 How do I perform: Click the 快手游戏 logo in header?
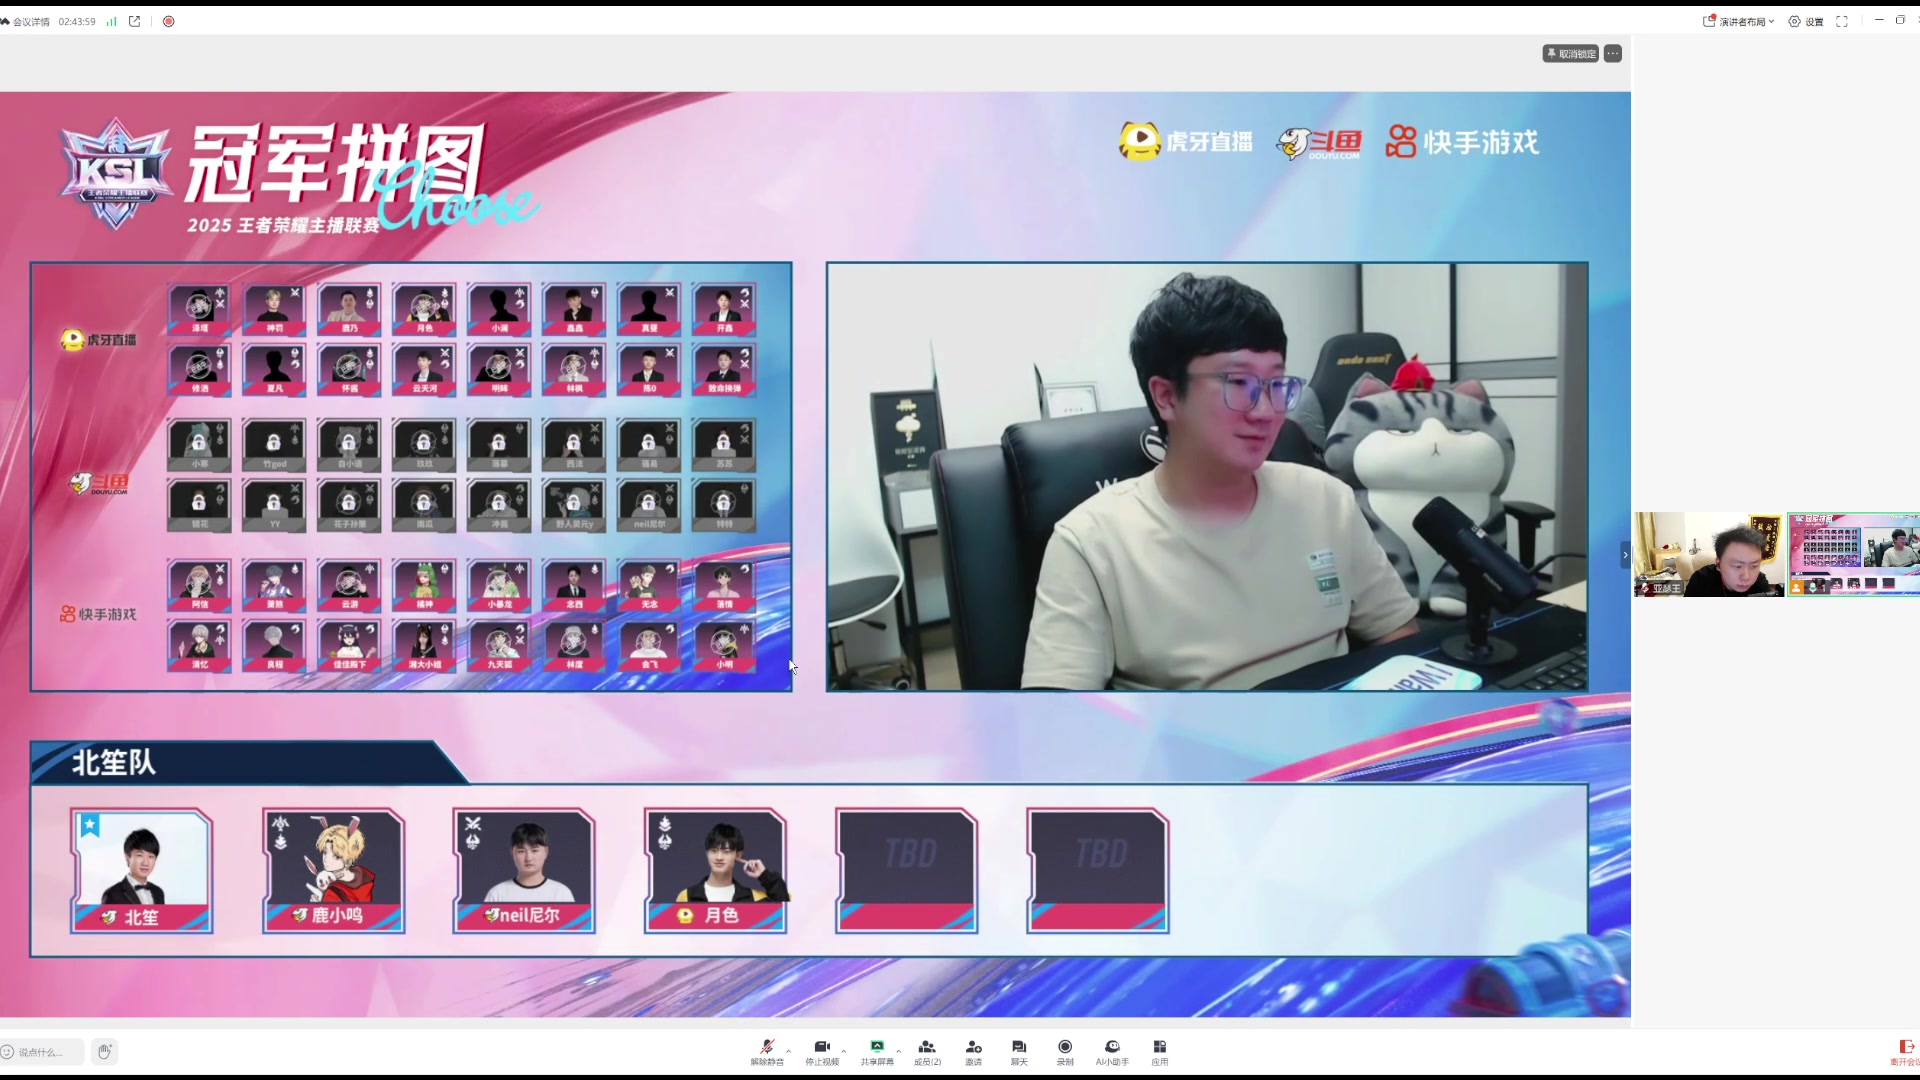coord(1462,142)
